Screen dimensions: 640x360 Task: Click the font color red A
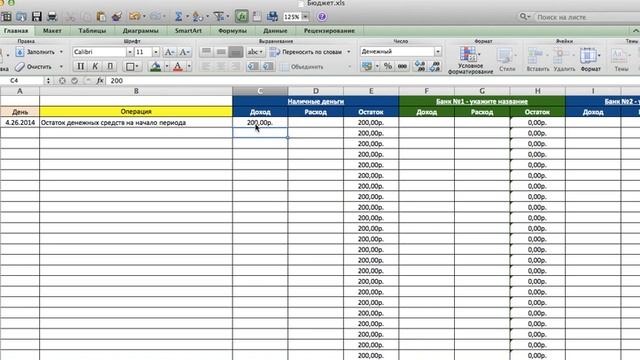coord(178,67)
